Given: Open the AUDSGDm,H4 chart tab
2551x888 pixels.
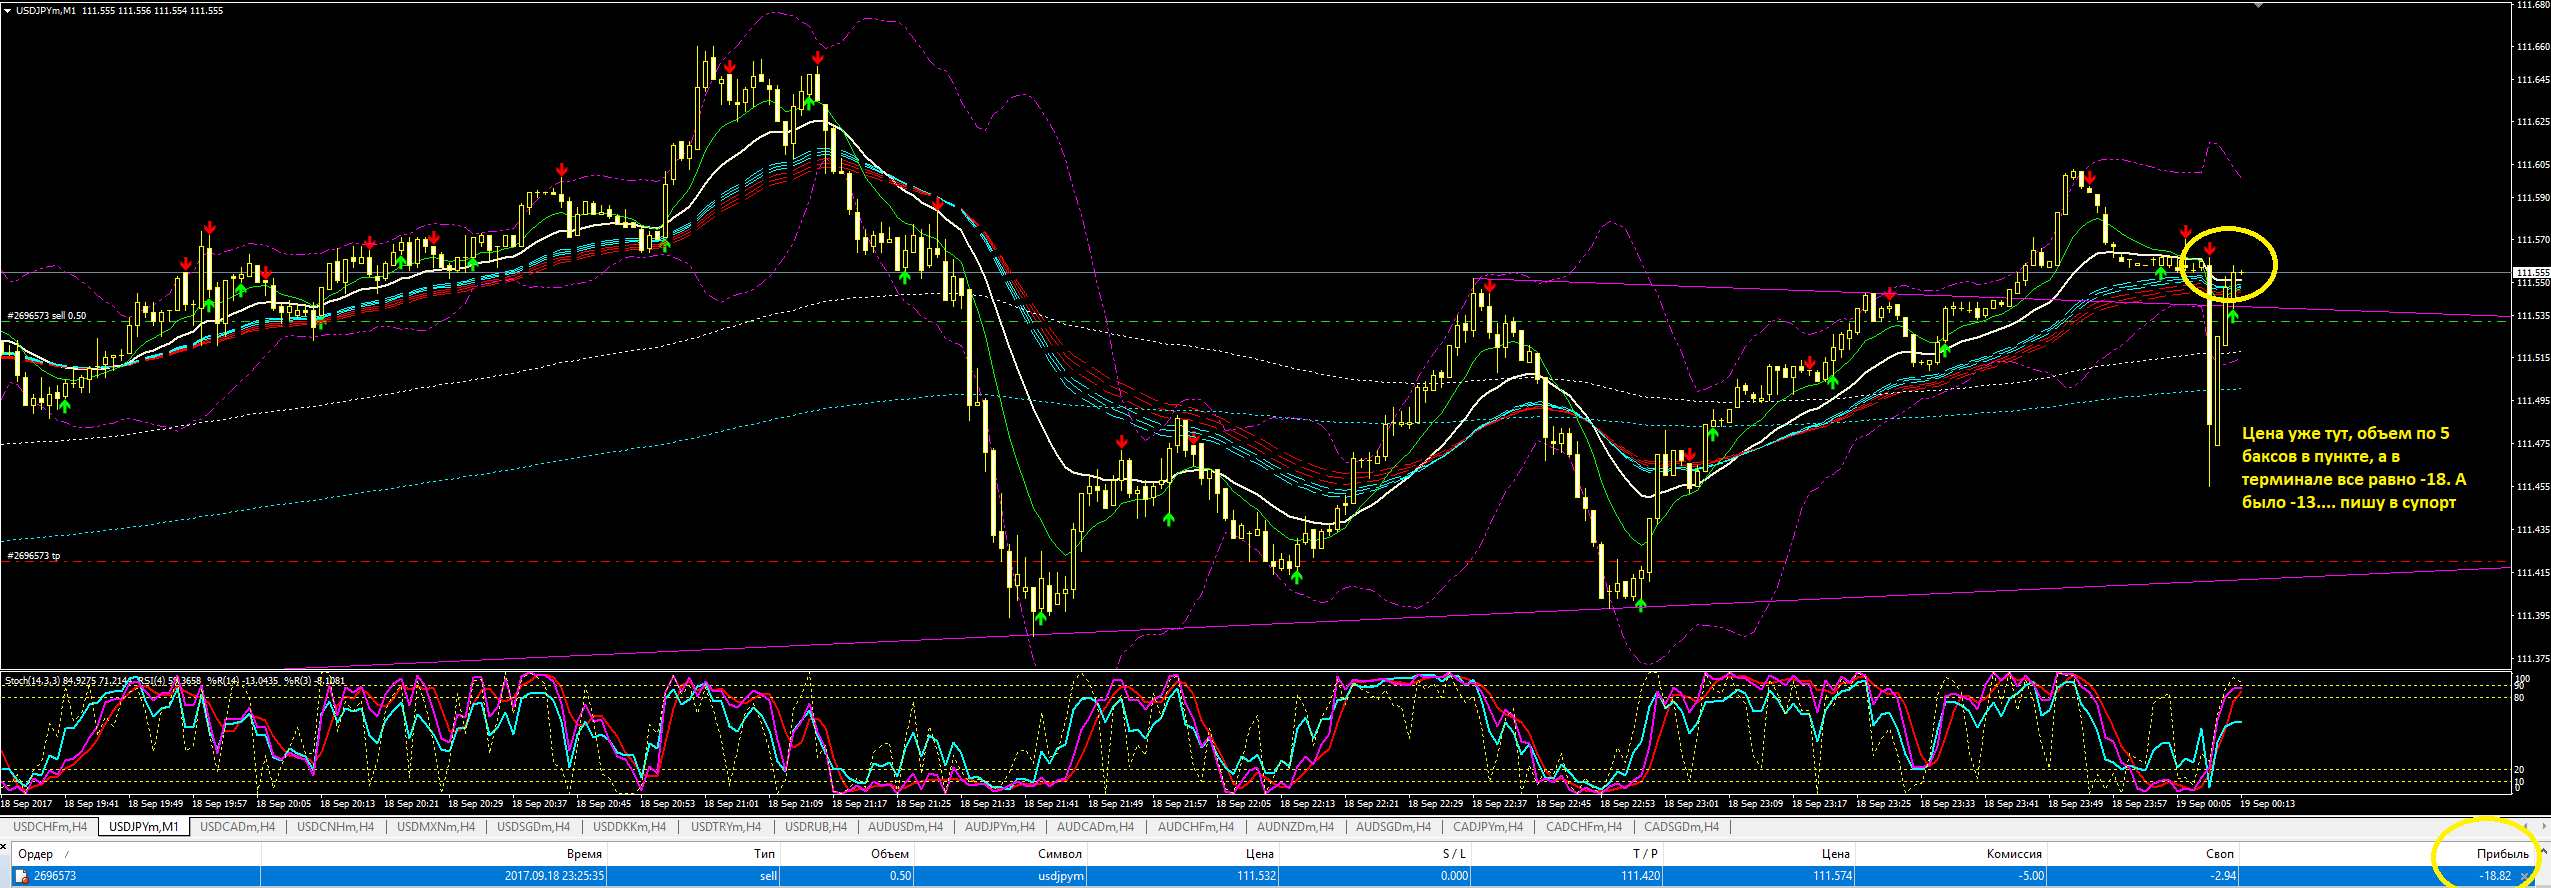Looking at the screenshot, I should tap(1393, 827).
